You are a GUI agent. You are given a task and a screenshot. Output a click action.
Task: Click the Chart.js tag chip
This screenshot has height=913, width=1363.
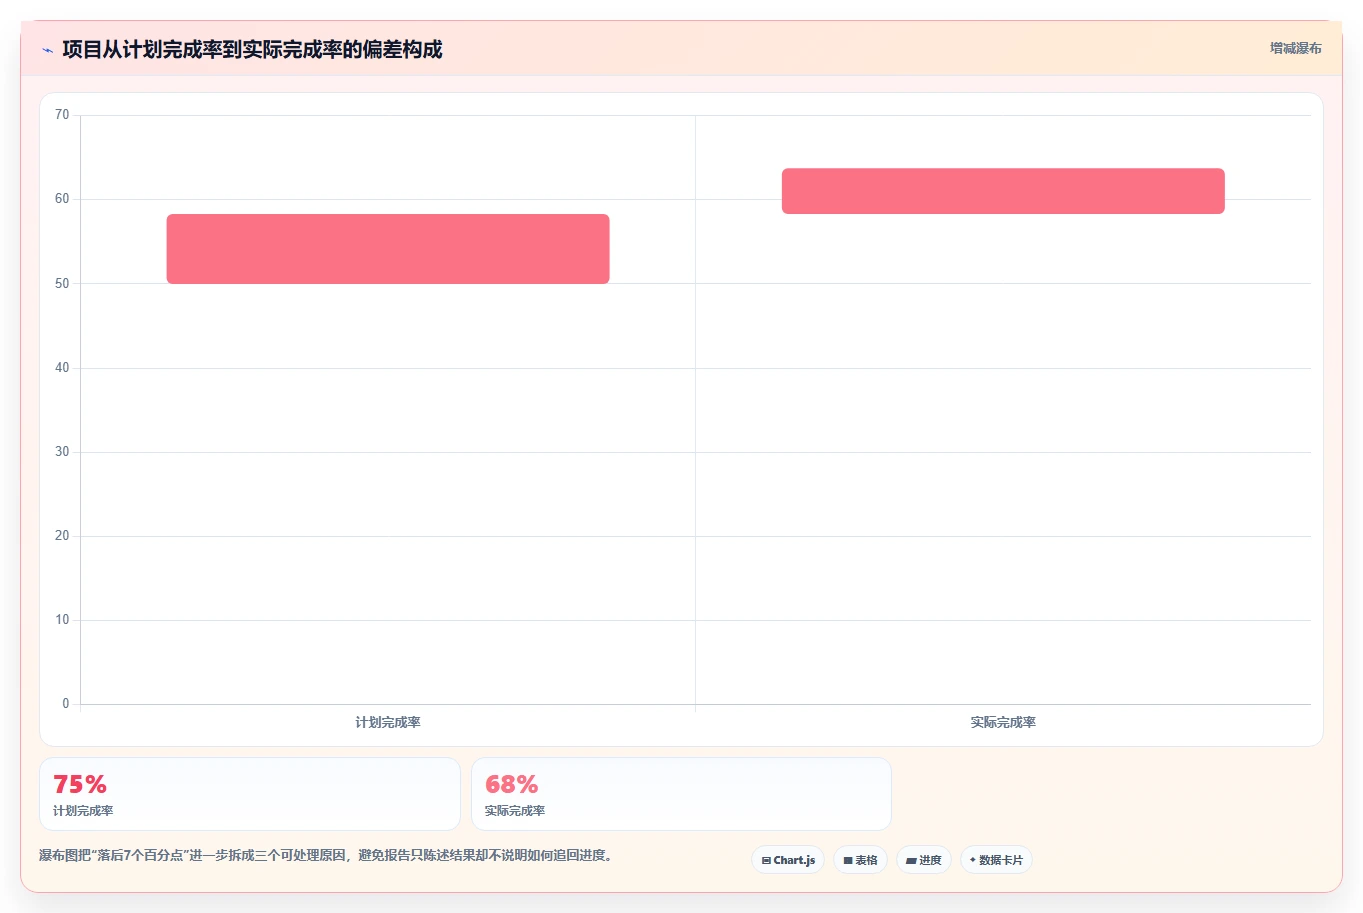788,860
